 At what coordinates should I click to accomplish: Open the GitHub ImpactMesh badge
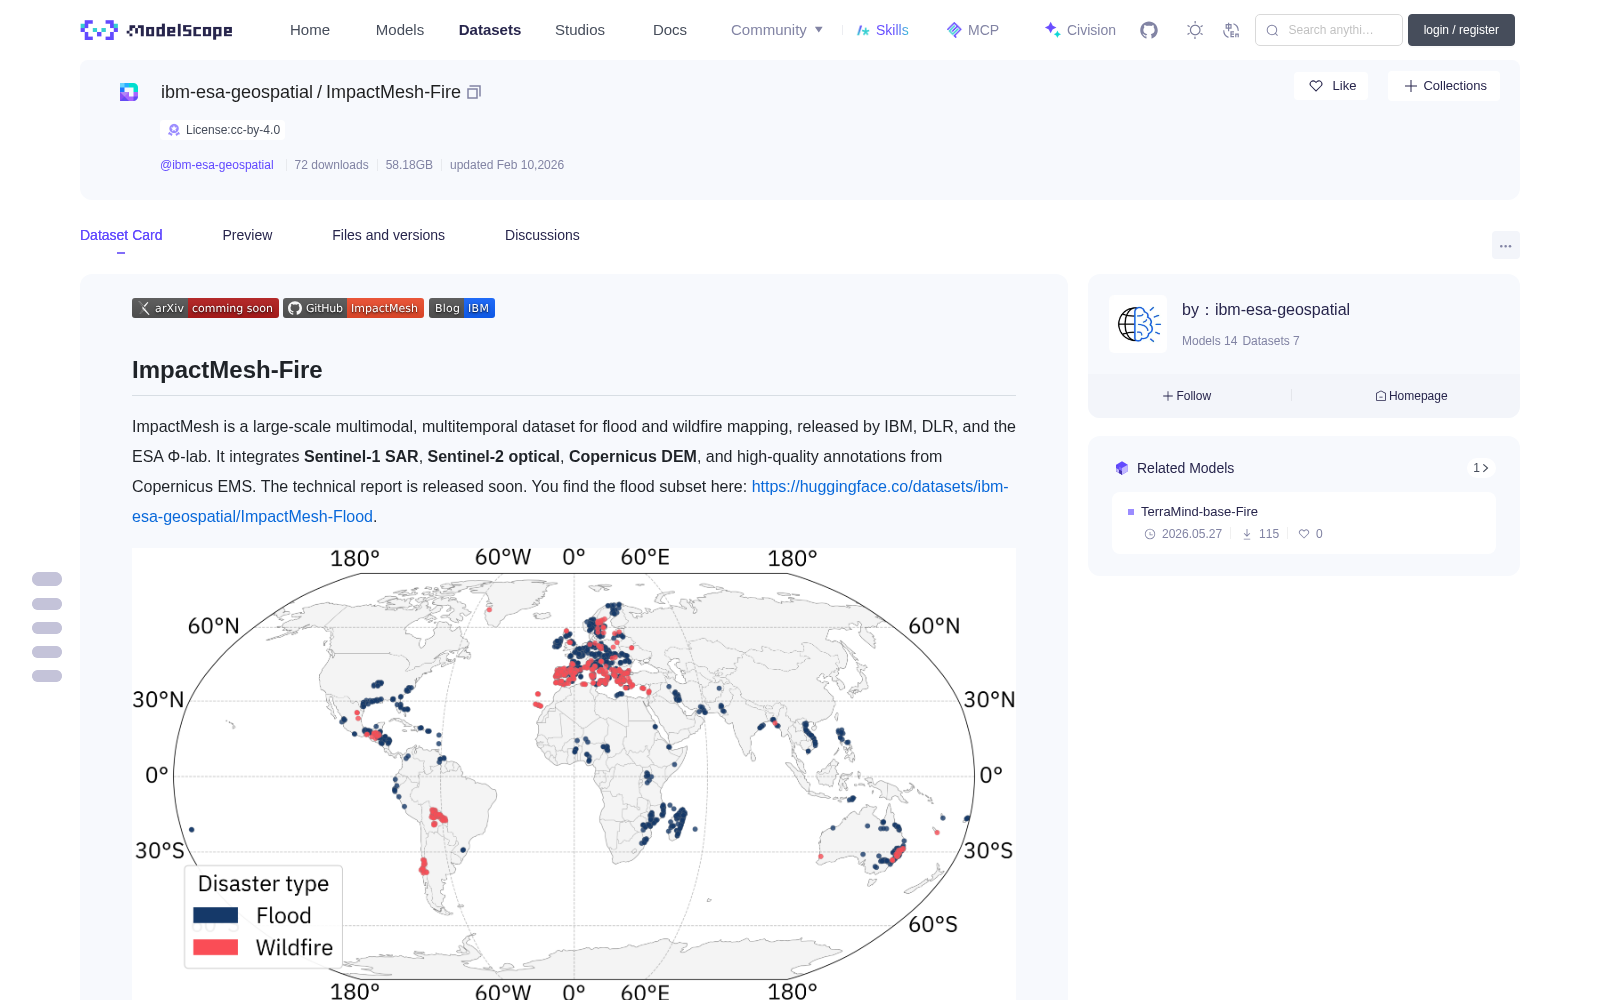353,308
